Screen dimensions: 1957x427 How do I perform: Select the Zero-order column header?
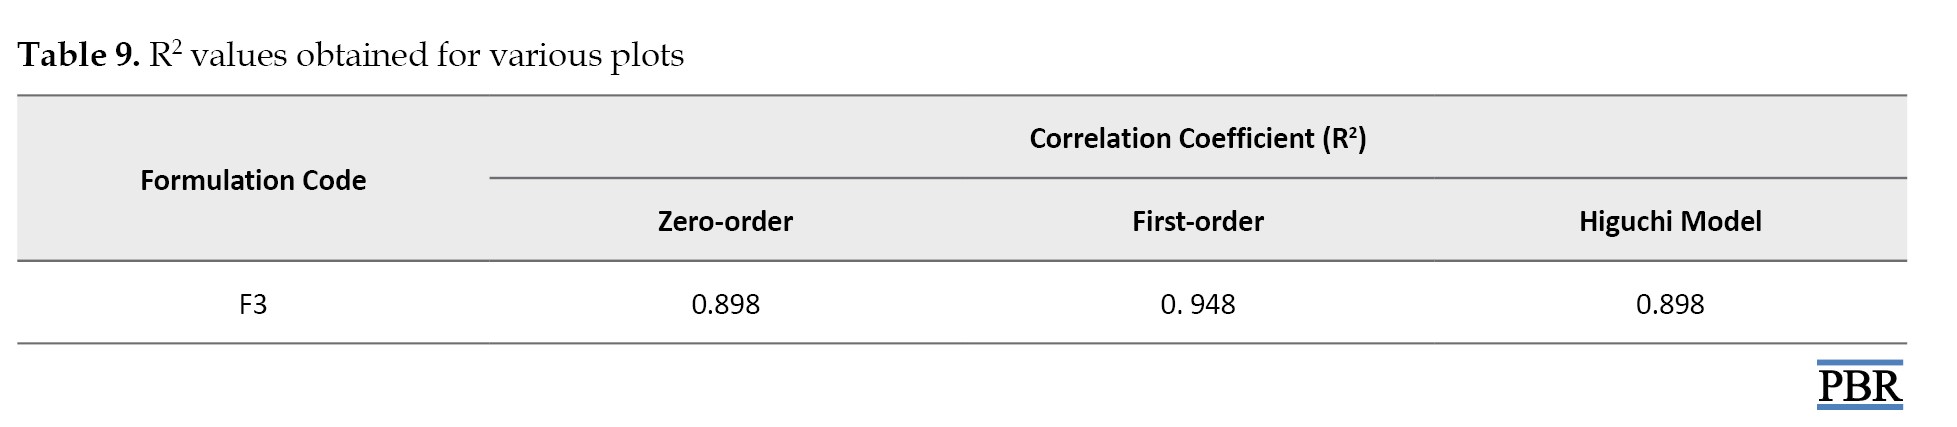tap(725, 221)
